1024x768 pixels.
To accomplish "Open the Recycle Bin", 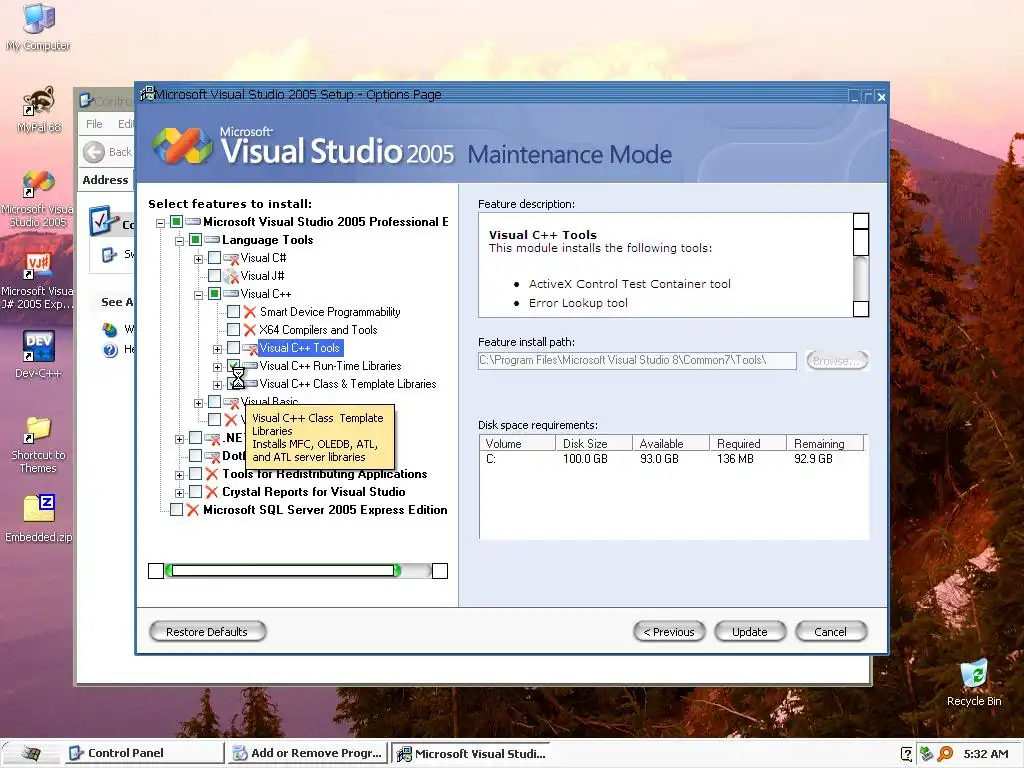I will coord(974,683).
